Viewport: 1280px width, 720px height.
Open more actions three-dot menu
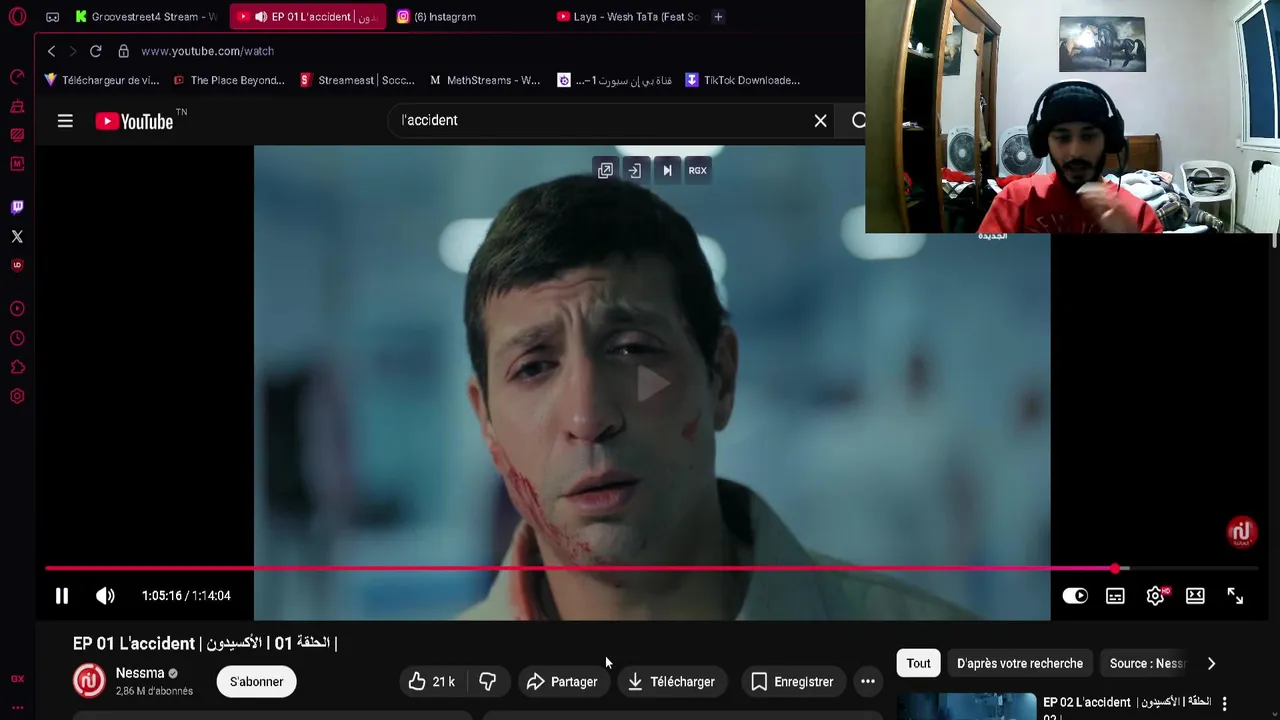[868, 682]
